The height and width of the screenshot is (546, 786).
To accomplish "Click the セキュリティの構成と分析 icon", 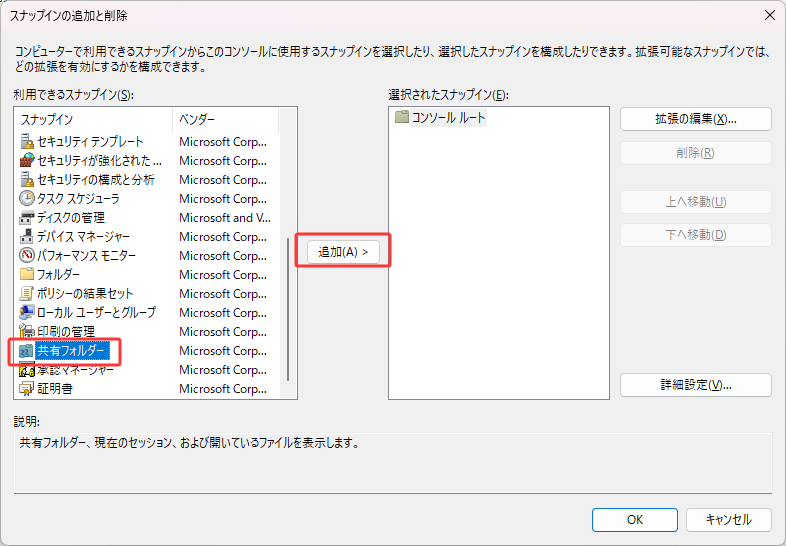I will click(27, 179).
